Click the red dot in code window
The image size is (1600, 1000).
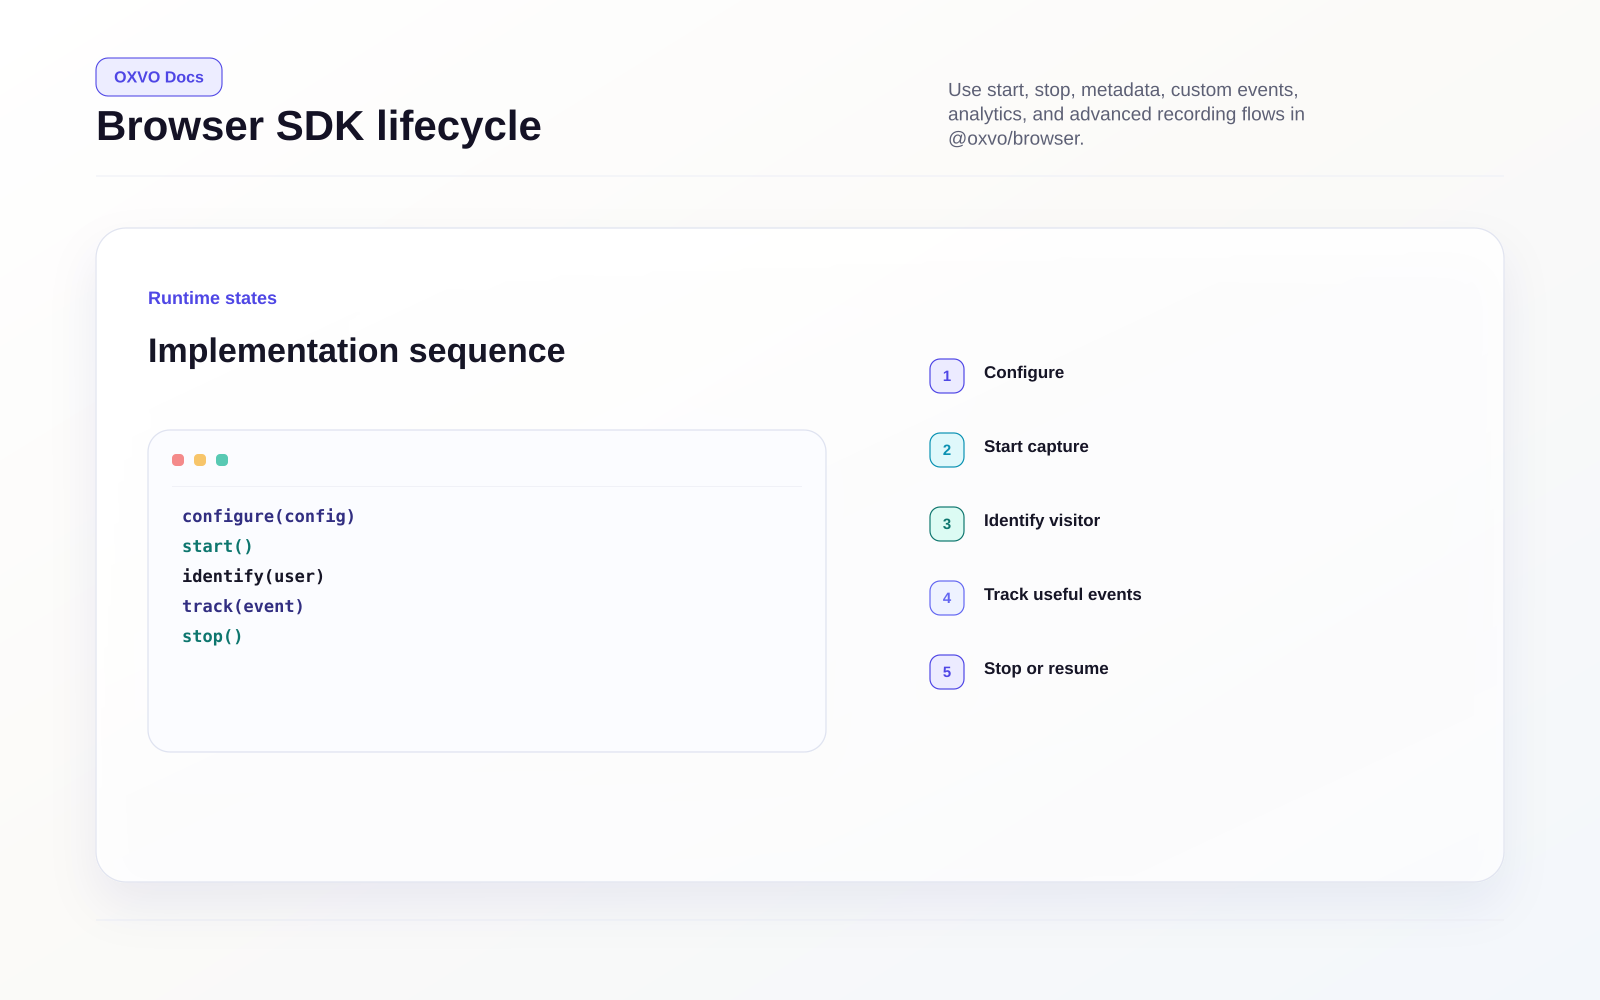tap(178, 460)
